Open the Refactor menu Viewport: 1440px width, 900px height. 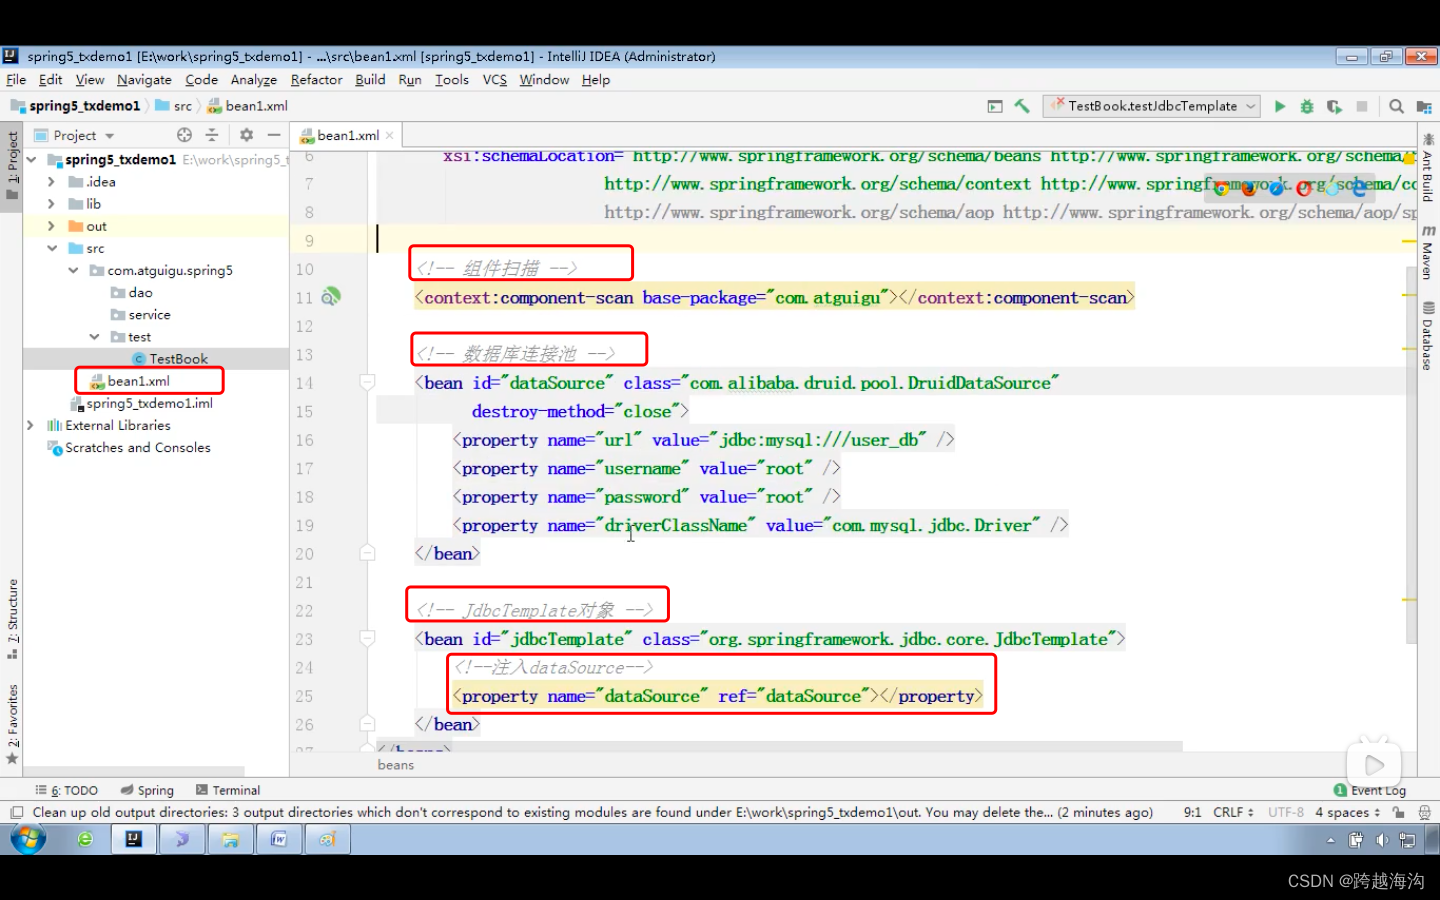point(316,80)
